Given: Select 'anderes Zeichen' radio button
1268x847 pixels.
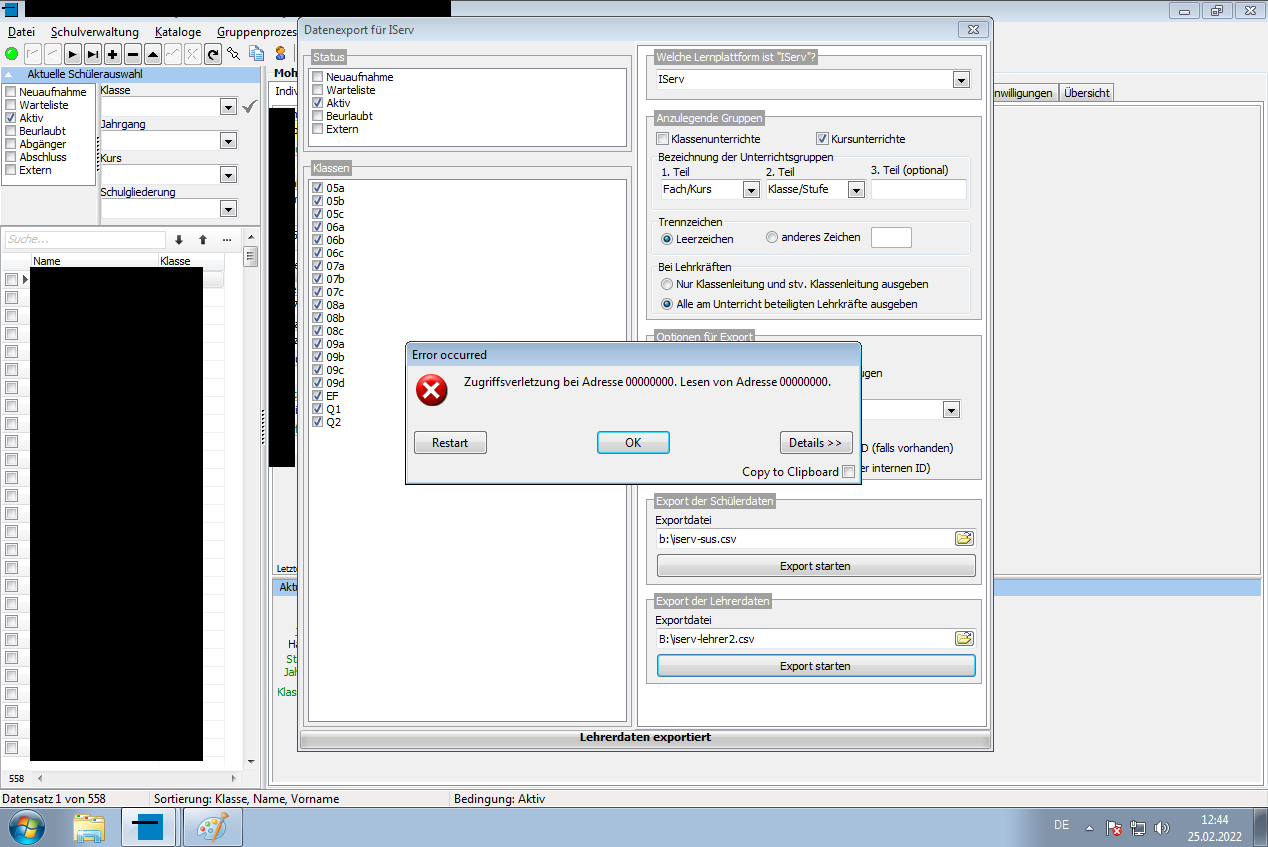Looking at the screenshot, I should (x=771, y=237).
